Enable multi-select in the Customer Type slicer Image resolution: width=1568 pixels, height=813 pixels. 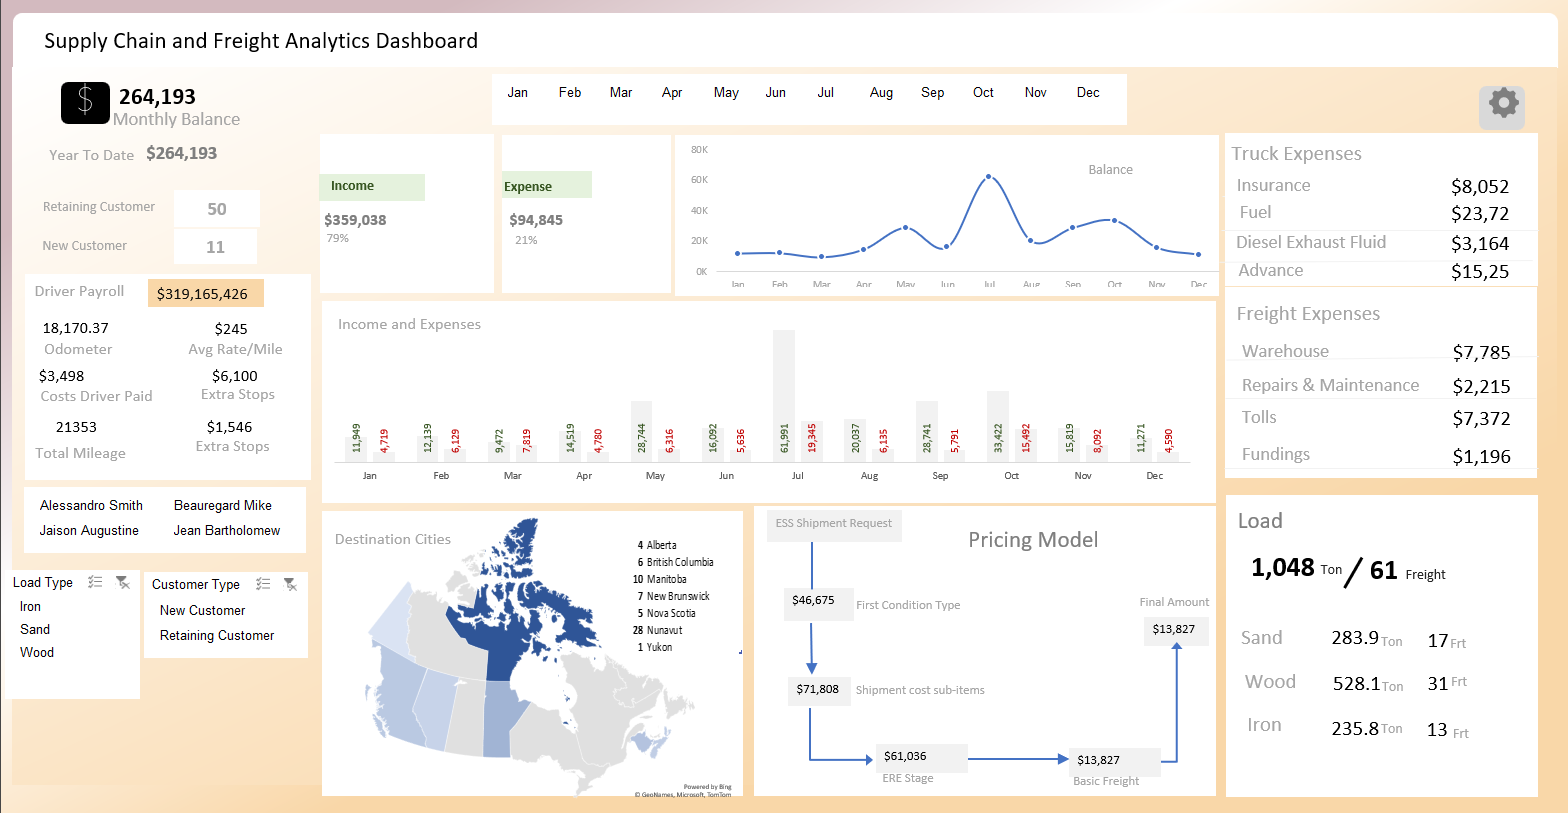pyautogui.click(x=263, y=584)
